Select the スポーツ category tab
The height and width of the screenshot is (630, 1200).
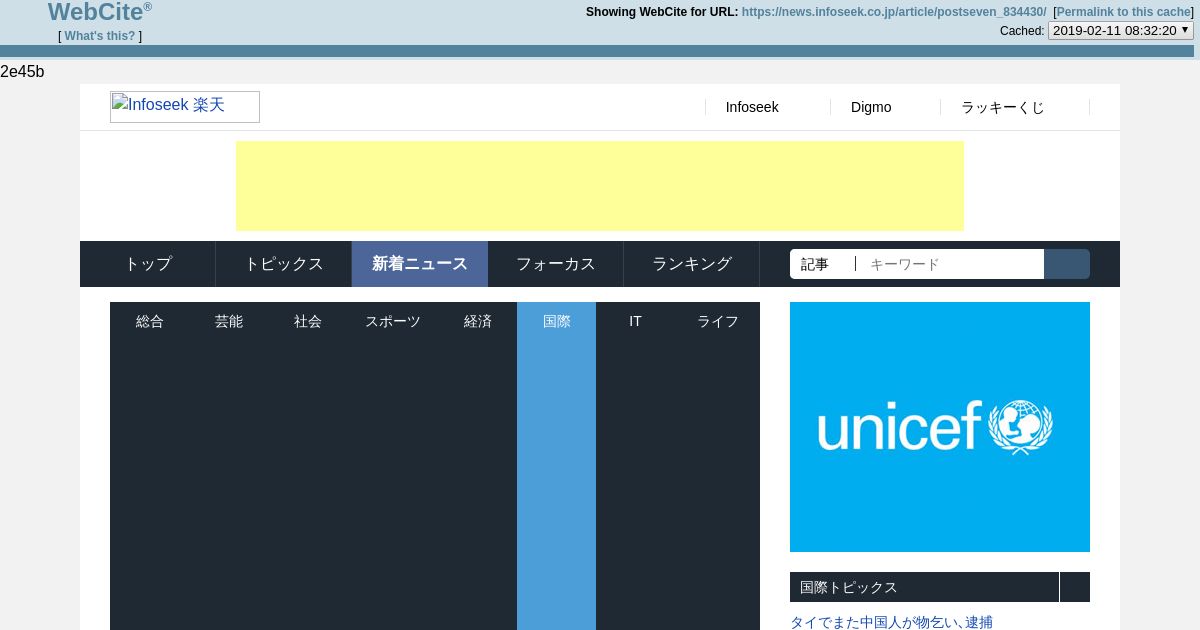click(393, 321)
